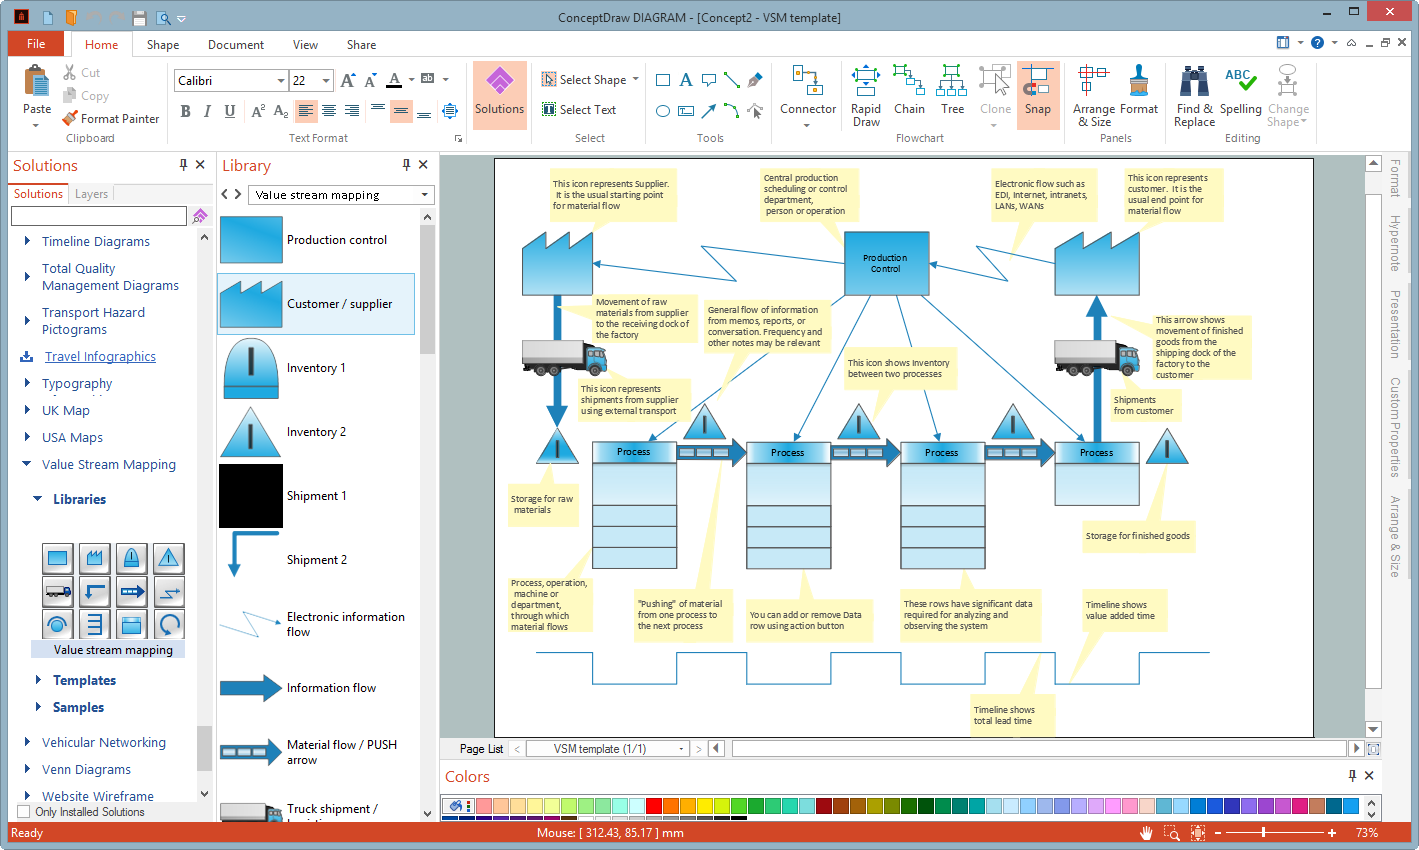Select the Tree flowchart tool
1419x850 pixels.
coord(952,90)
